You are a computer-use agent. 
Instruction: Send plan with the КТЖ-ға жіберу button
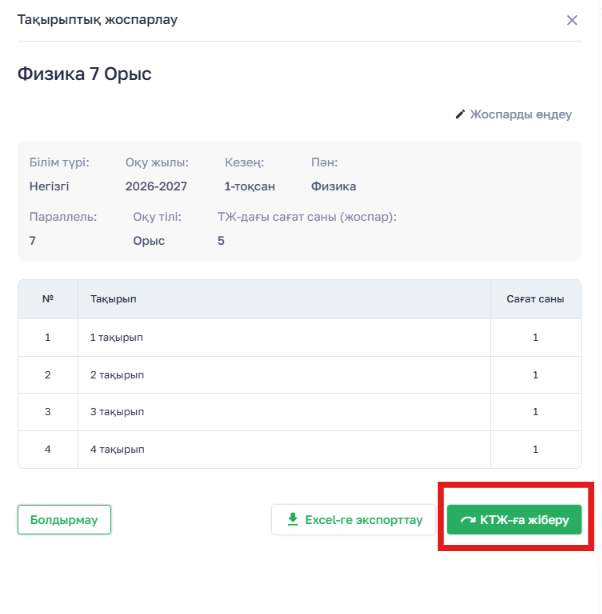click(x=514, y=520)
